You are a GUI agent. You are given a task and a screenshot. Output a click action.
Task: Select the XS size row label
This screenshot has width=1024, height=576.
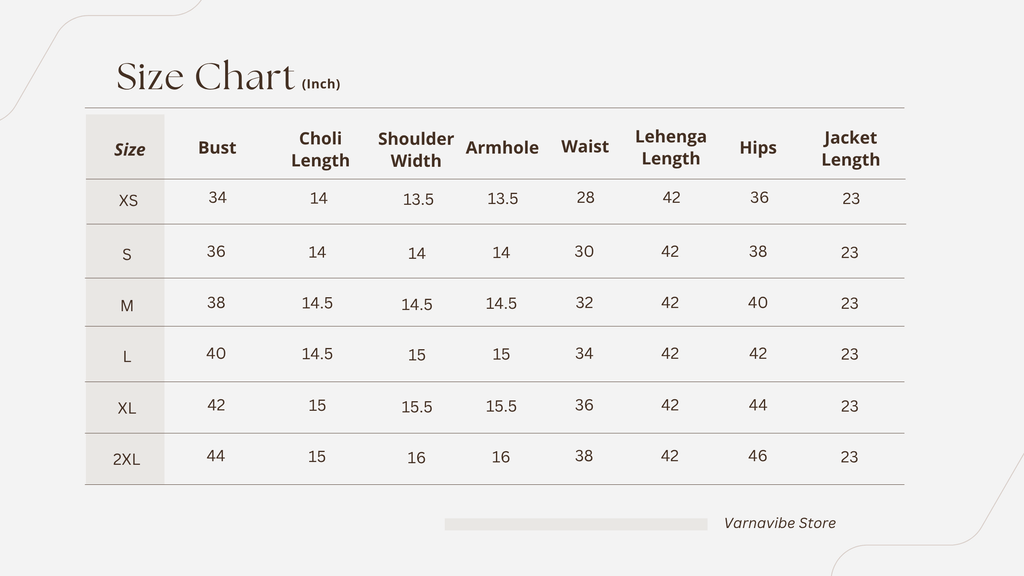[x=128, y=200]
